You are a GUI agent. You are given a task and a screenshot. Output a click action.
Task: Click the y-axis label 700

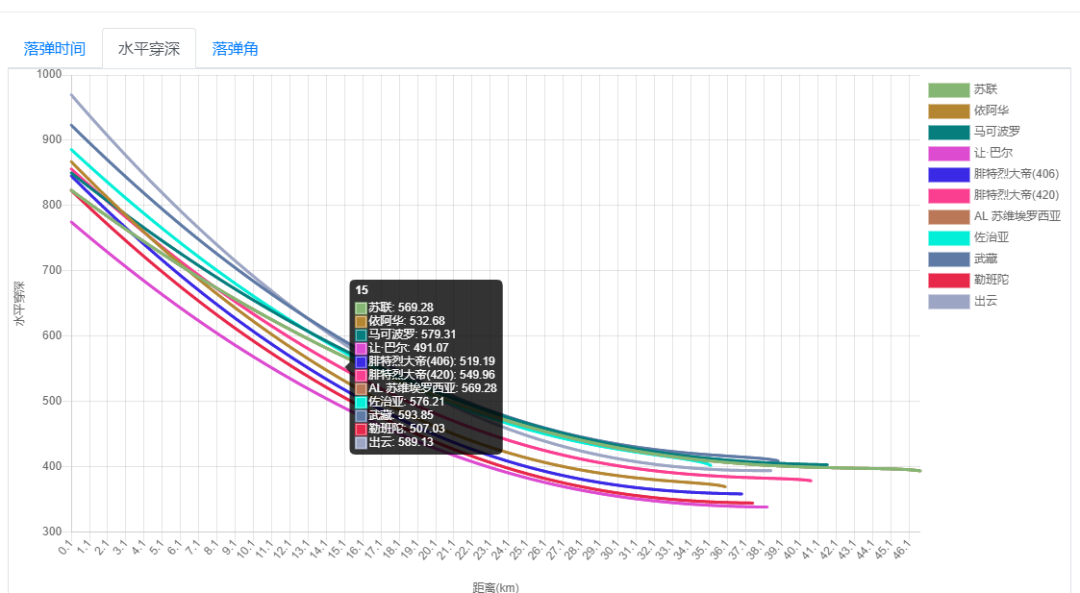[x=52, y=271]
